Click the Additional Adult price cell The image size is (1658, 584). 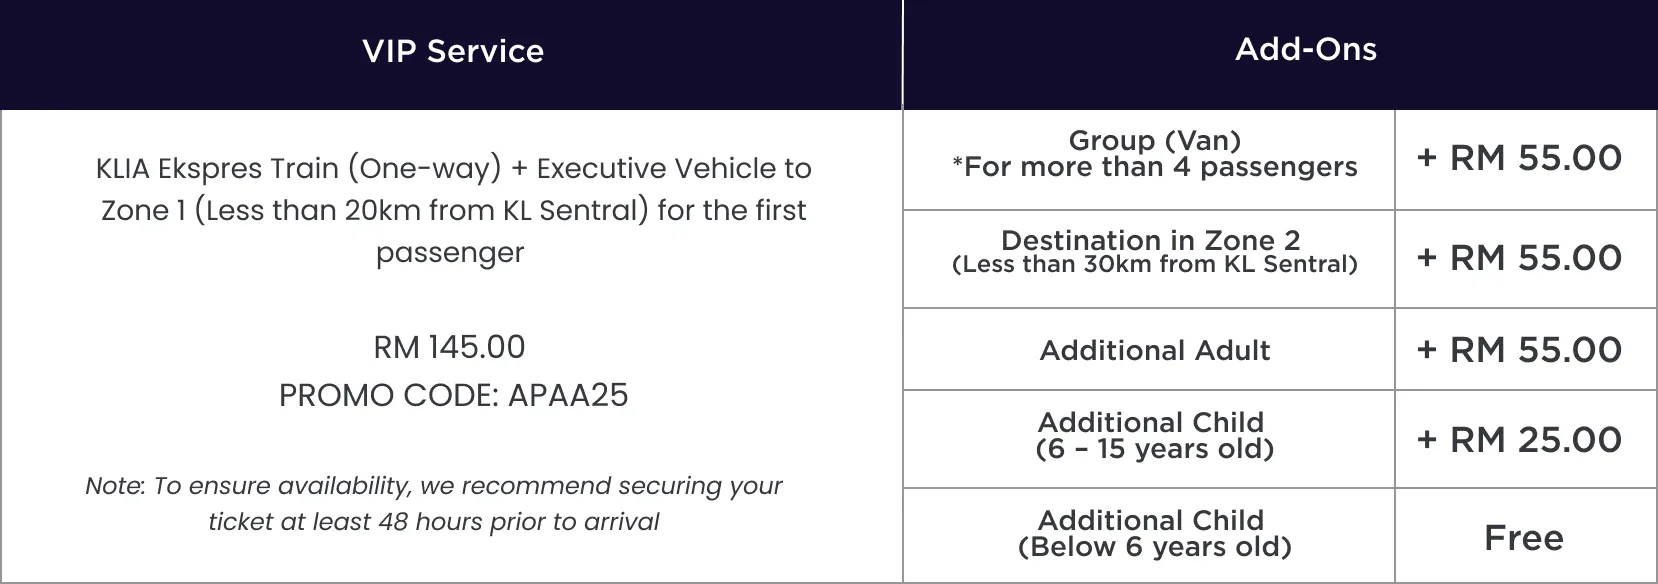1519,350
